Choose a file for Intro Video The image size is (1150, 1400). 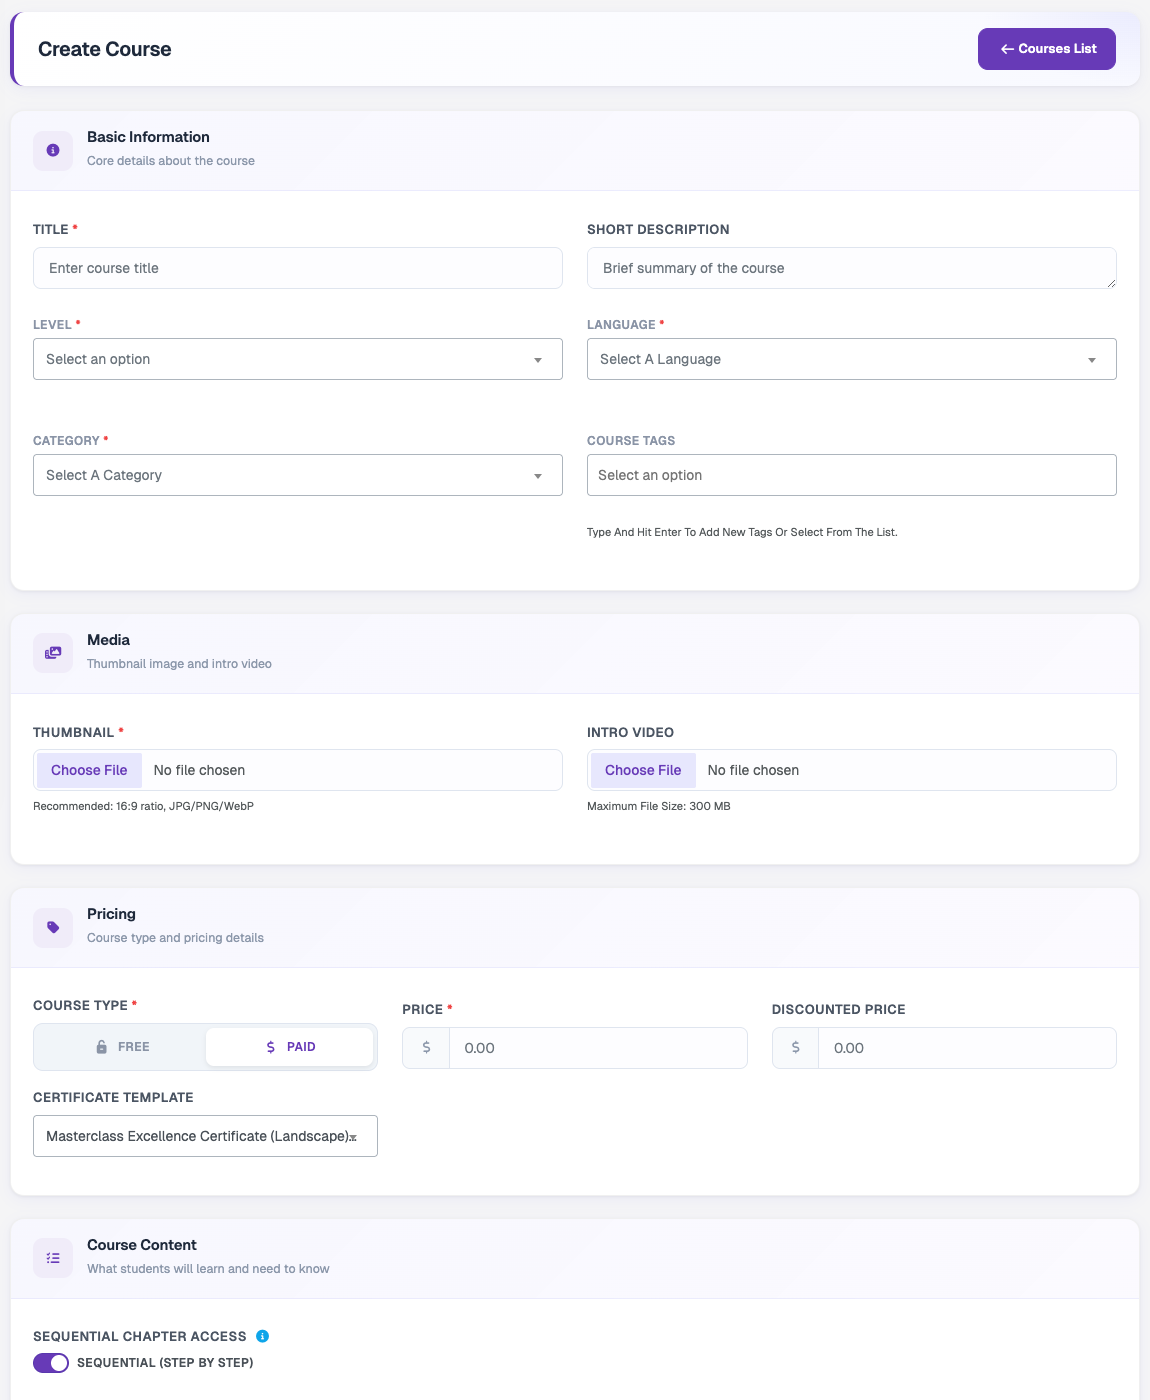(643, 770)
